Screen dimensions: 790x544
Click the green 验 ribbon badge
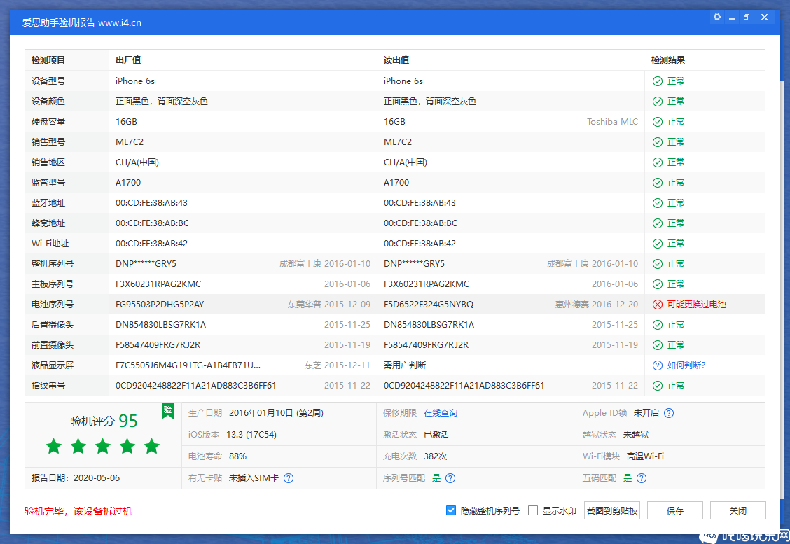(x=168, y=411)
